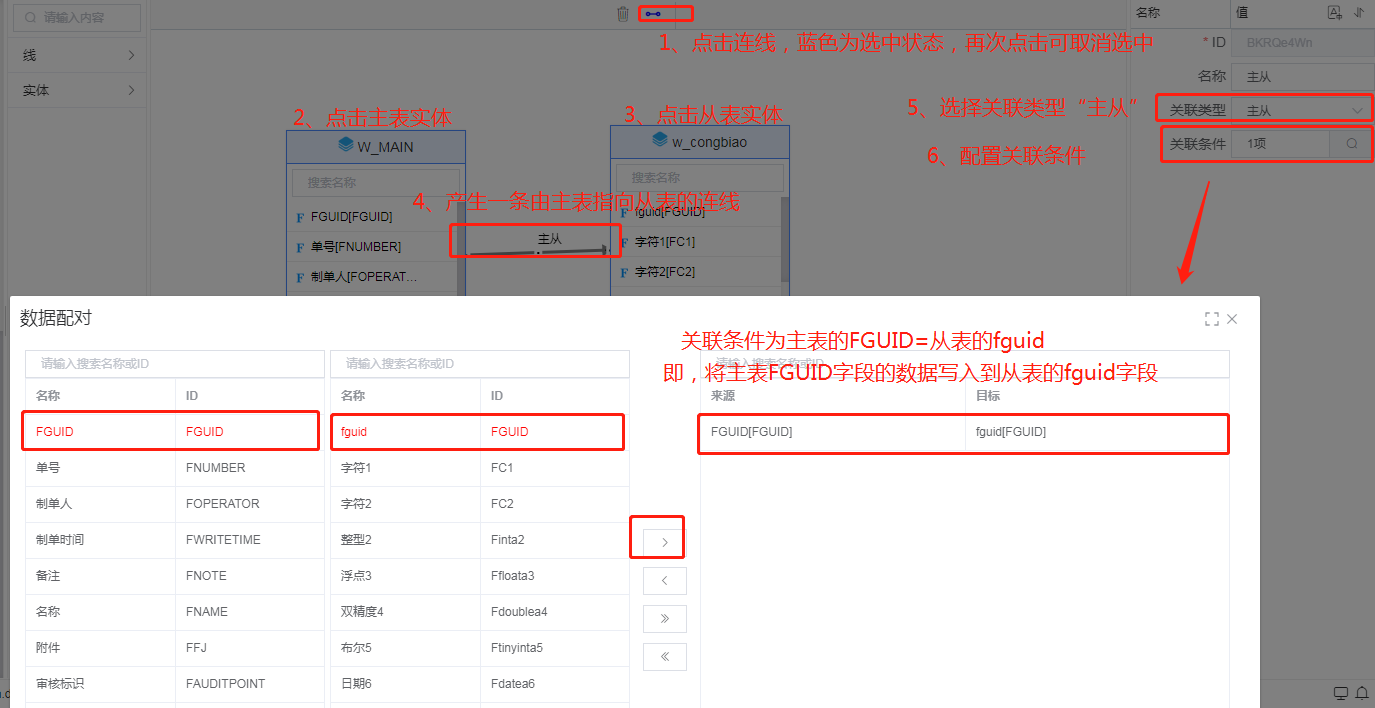This screenshot has width=1375, height=708.
Task: Click the monitor icon in status bar
Action: 1341,694
